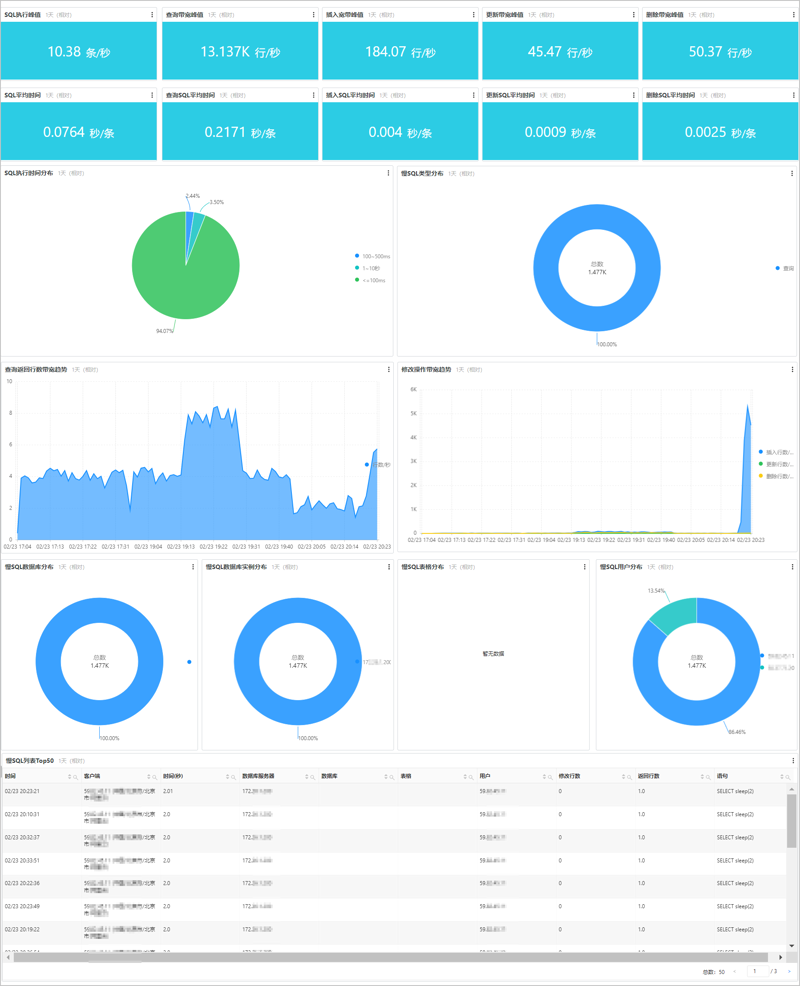
Task: Click the search icon in 用户 column header
Action: (x=550, y=777)
